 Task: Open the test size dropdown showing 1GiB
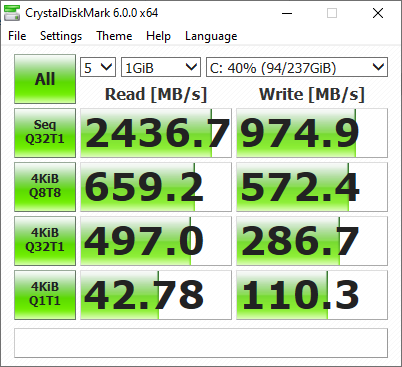pos(161,67)
